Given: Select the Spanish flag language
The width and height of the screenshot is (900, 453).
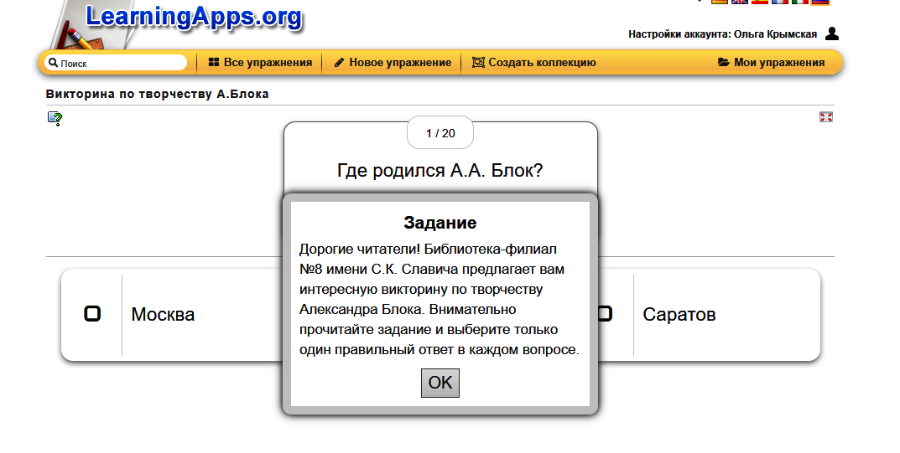Looking at the screenshot, I should click(759, 3).
